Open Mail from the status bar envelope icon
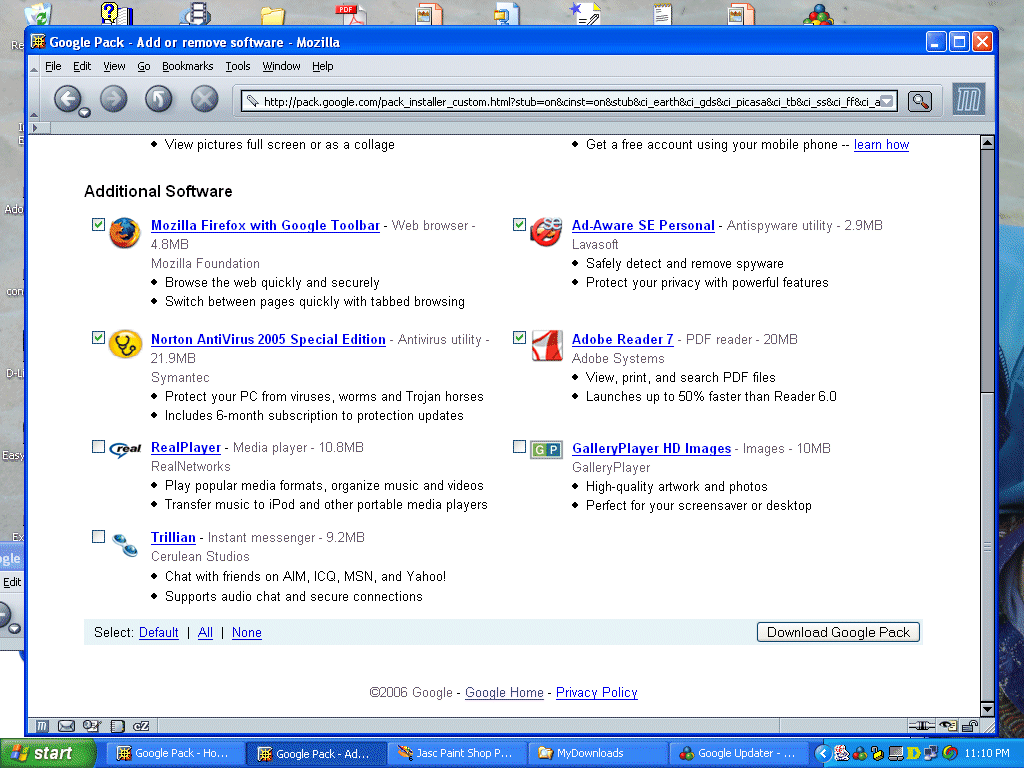 point(67,726)
